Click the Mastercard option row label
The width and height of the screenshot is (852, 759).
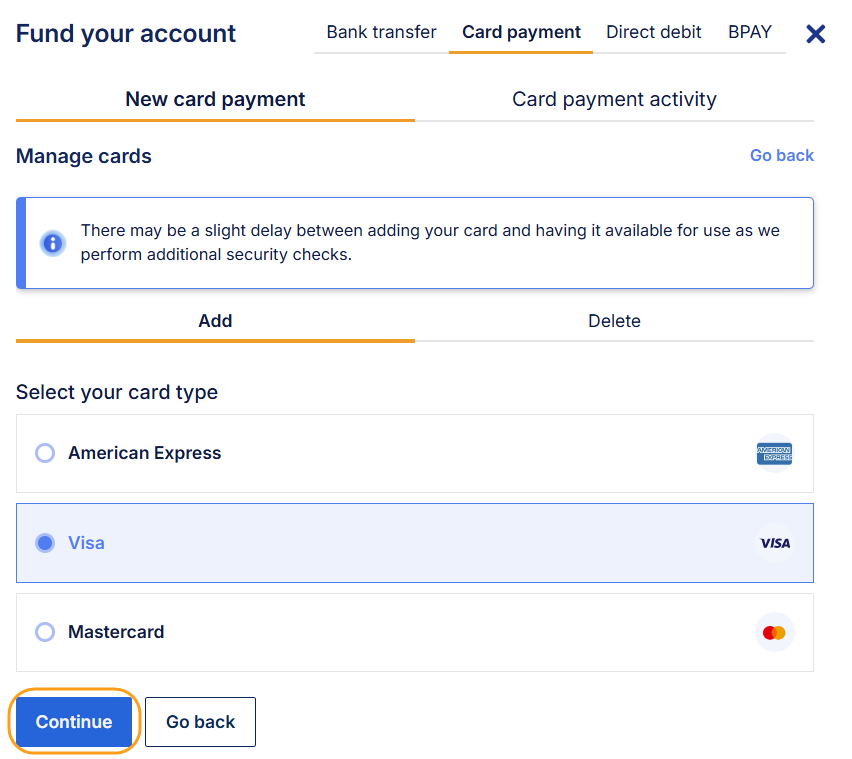tap(116, 632)
